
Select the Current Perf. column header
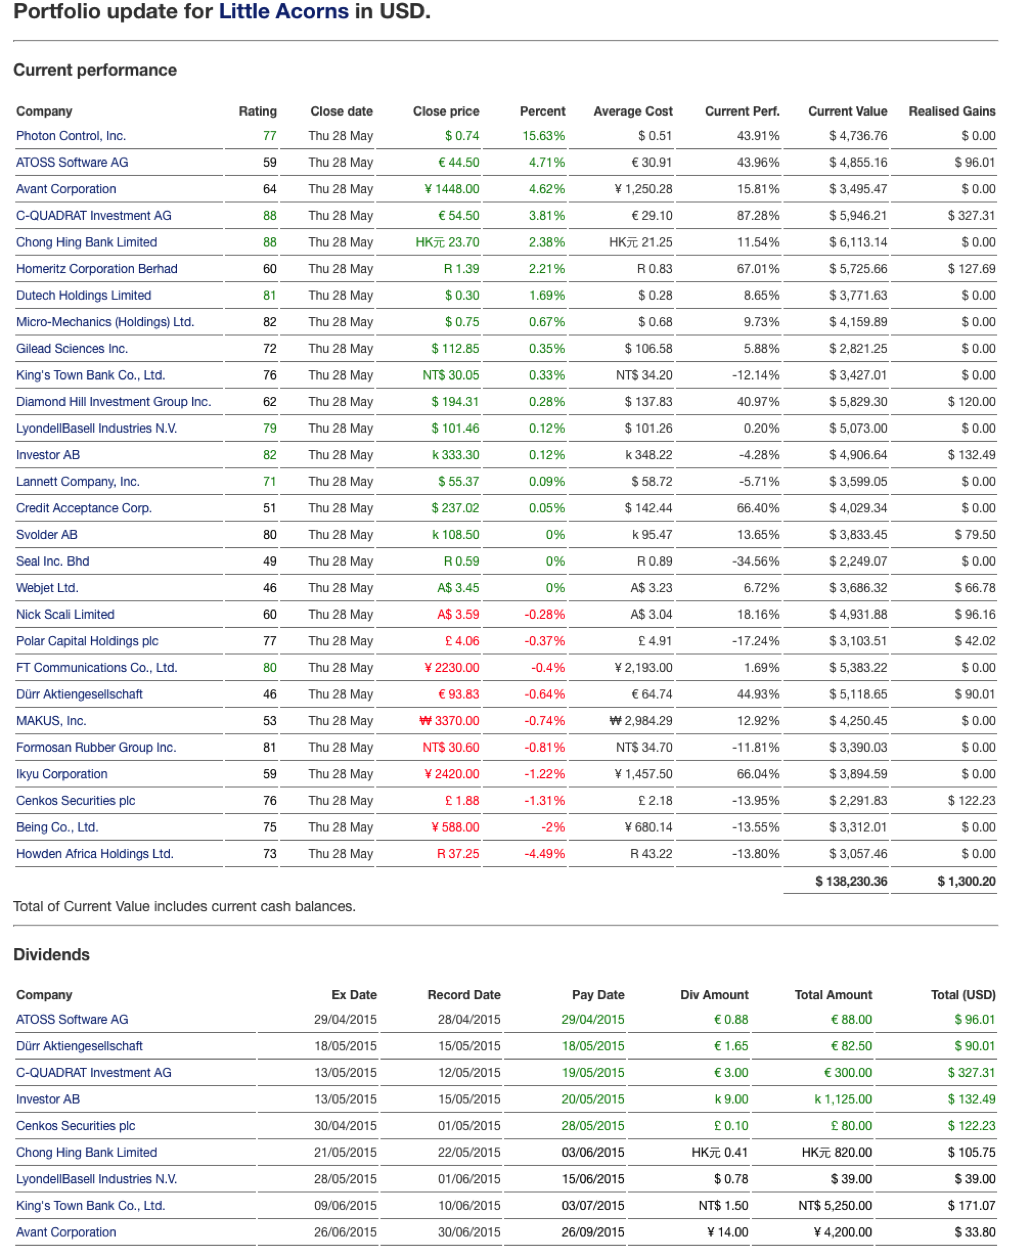pyautogui.click(x=742, y=111)
